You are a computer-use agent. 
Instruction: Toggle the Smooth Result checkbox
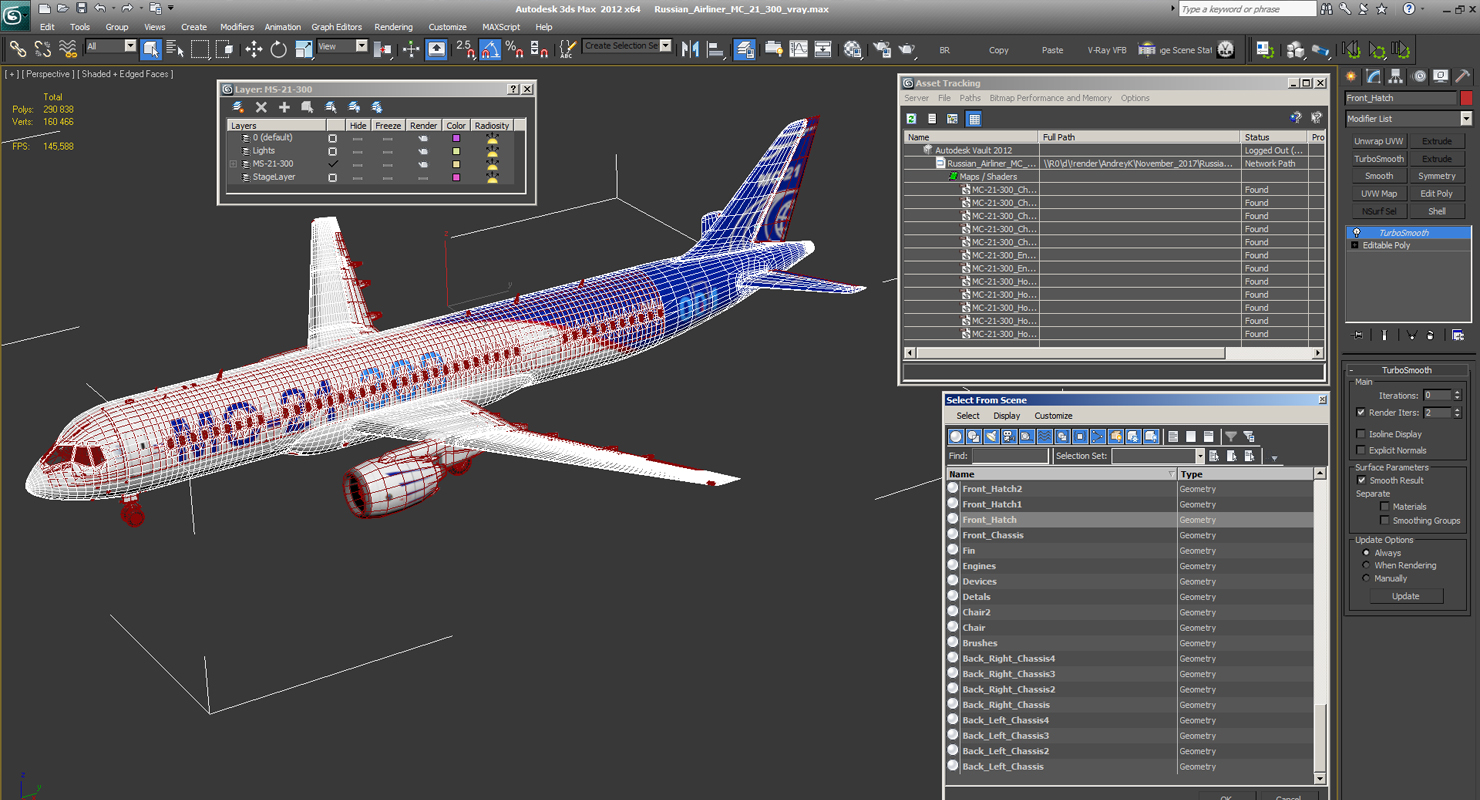point(1361,480)
